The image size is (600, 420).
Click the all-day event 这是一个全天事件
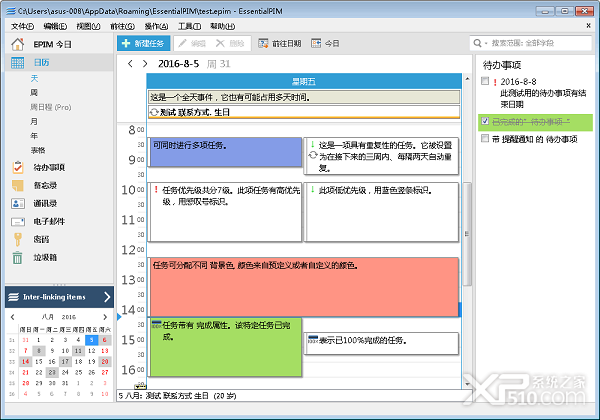tap(304, 97)
